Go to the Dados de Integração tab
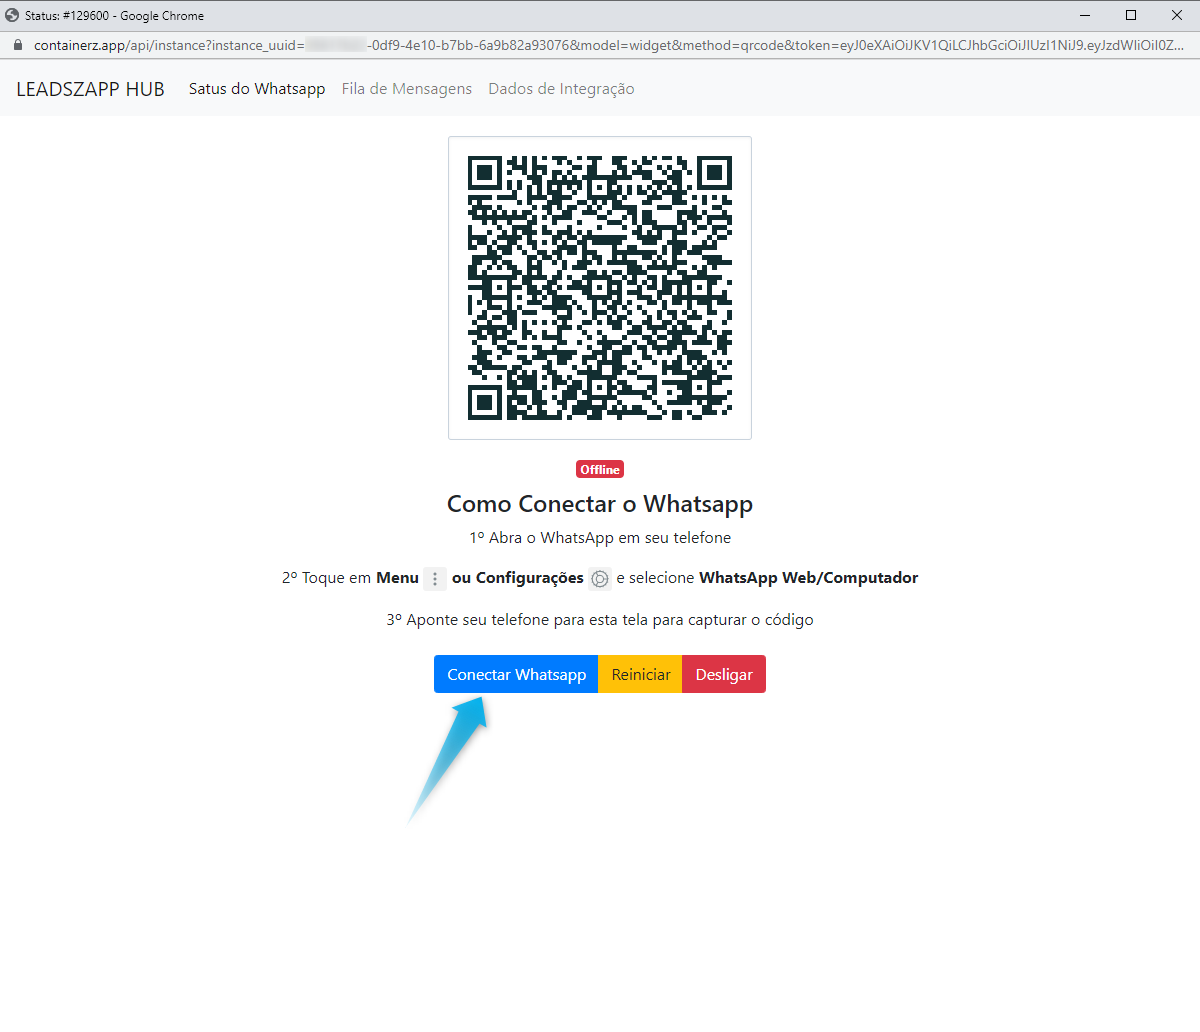 pos(561,89)
